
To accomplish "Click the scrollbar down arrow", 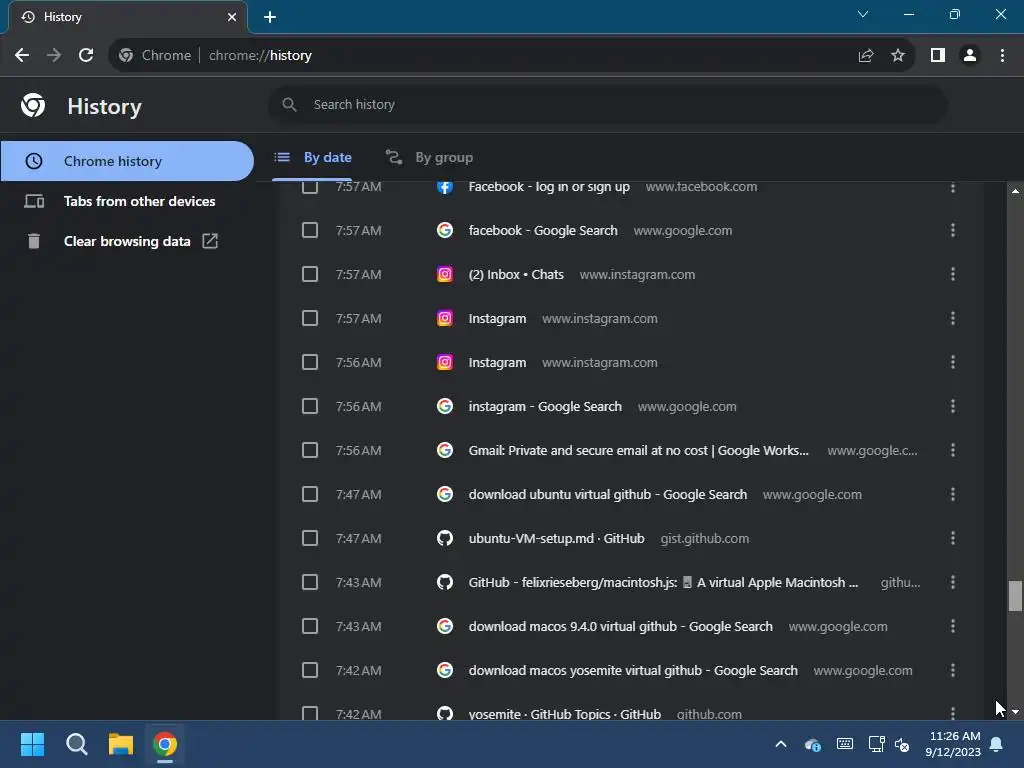I will (x=1015, y=712).
